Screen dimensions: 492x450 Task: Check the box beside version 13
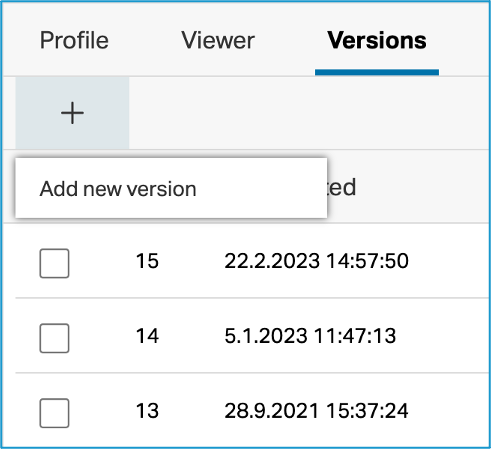(x=54, y=413)
